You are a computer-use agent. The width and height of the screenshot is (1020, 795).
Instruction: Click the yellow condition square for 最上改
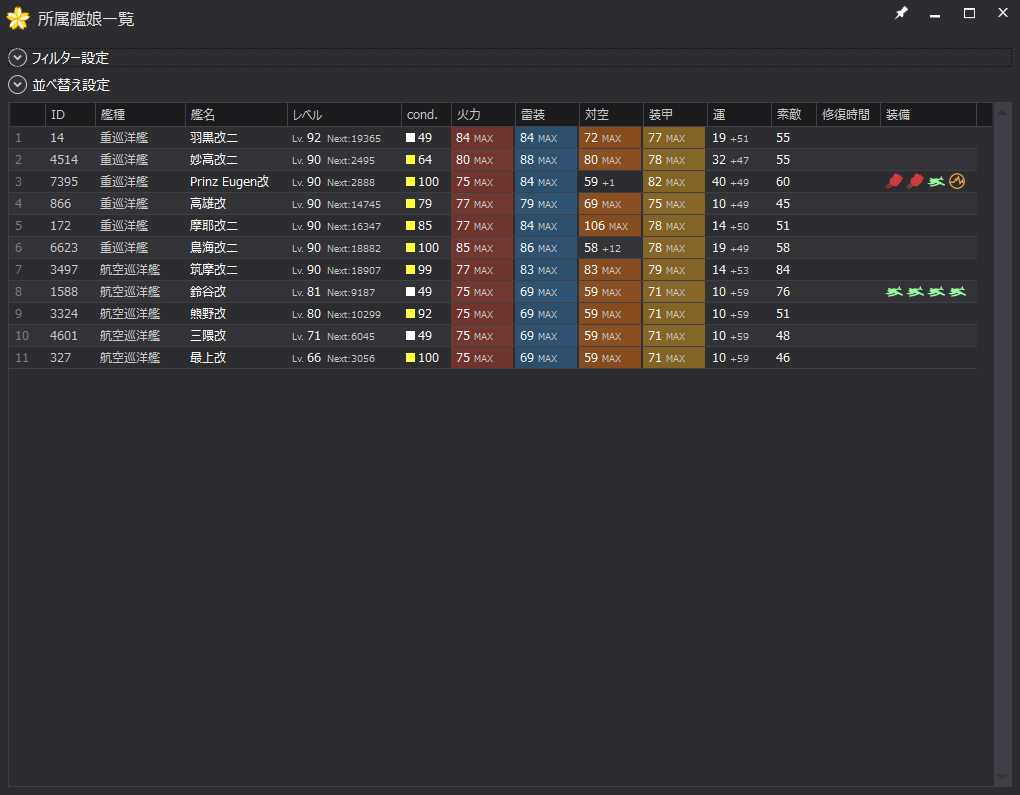[410, 358]
